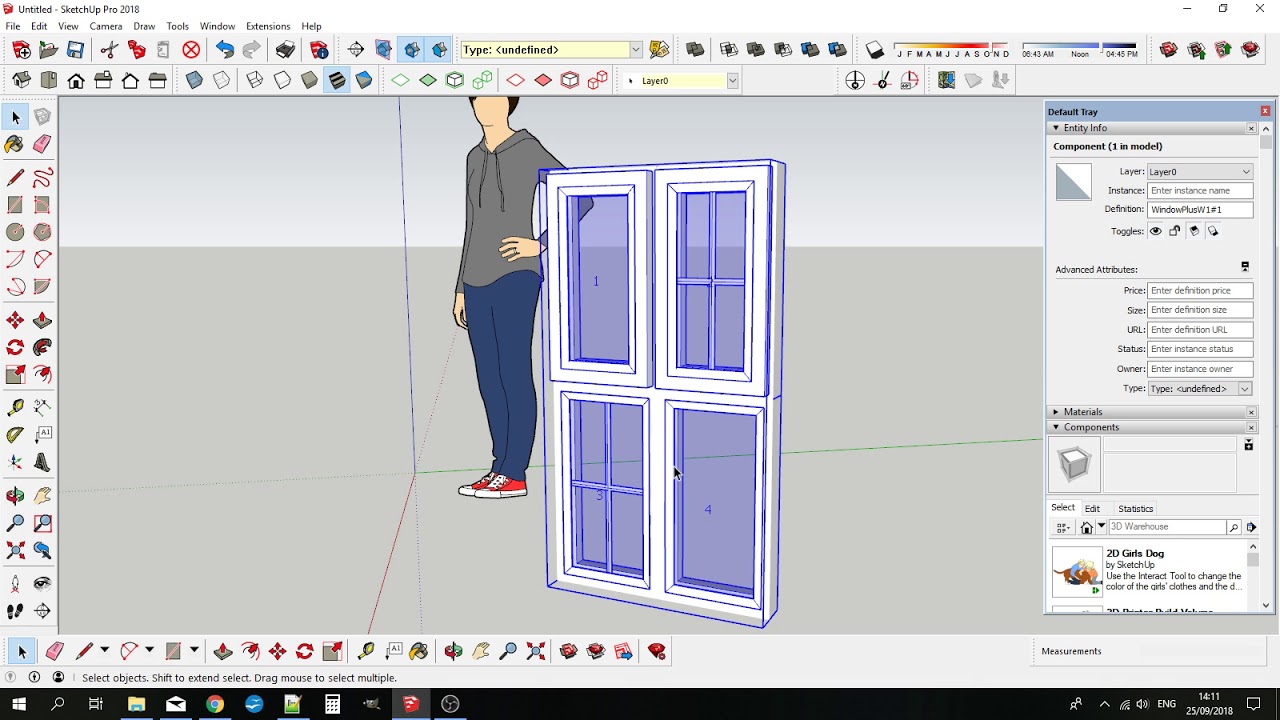Activate the Zoom Window tool
The width and height of the screenshot is (1280, 720).
[42, 523]
